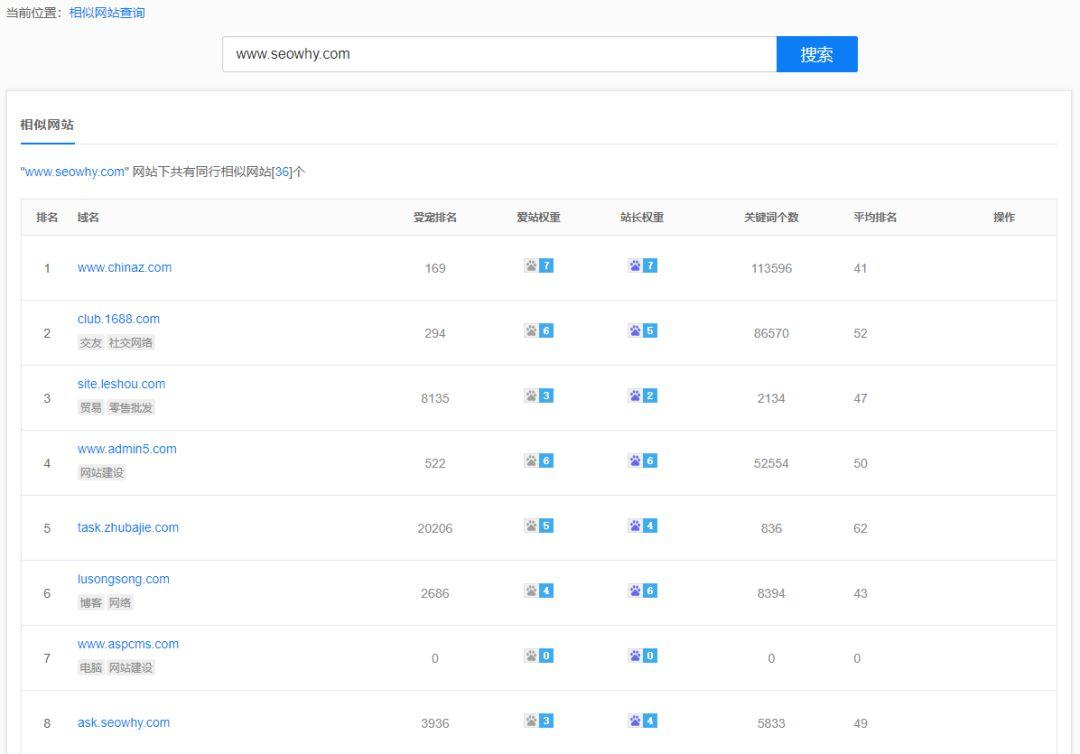Open the www.aspcms.com domain link
The image size is (1080, 754).
coord(128,644)
